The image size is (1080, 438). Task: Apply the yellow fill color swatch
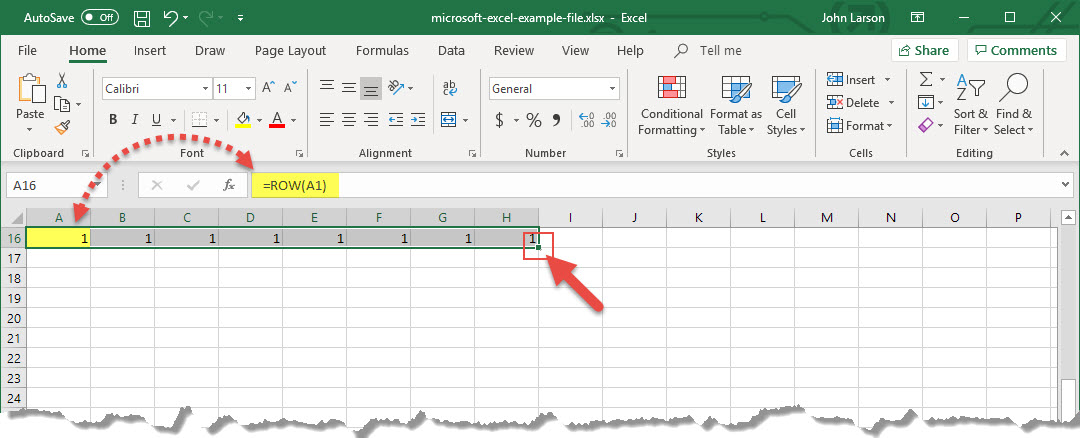coord(243,120)
